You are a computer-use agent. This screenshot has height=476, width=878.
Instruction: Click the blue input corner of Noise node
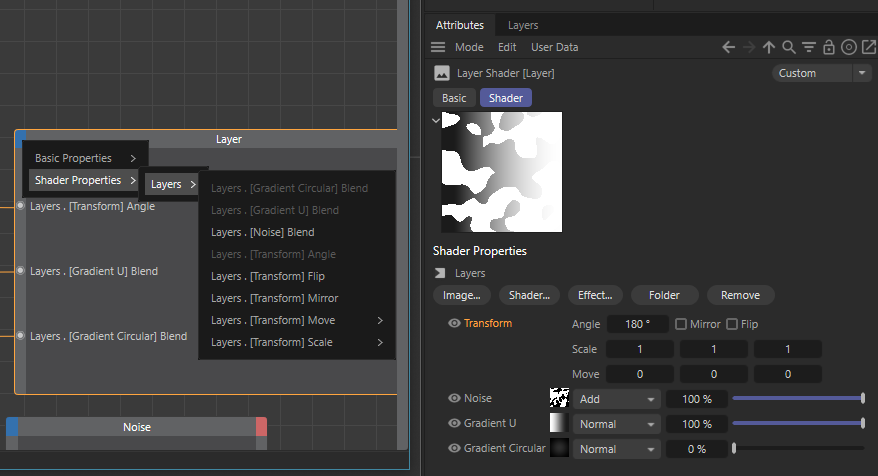click(x=12, y=427)
